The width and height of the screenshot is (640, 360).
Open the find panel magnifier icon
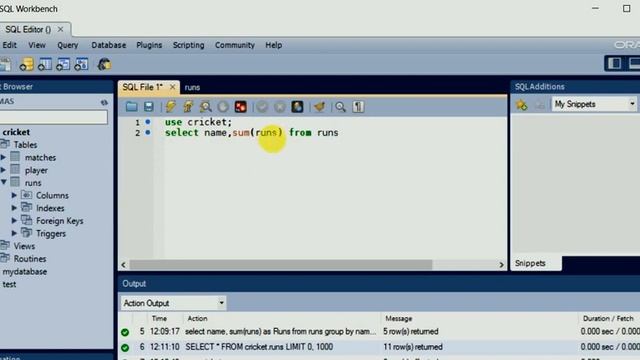[x=340, y=107]
